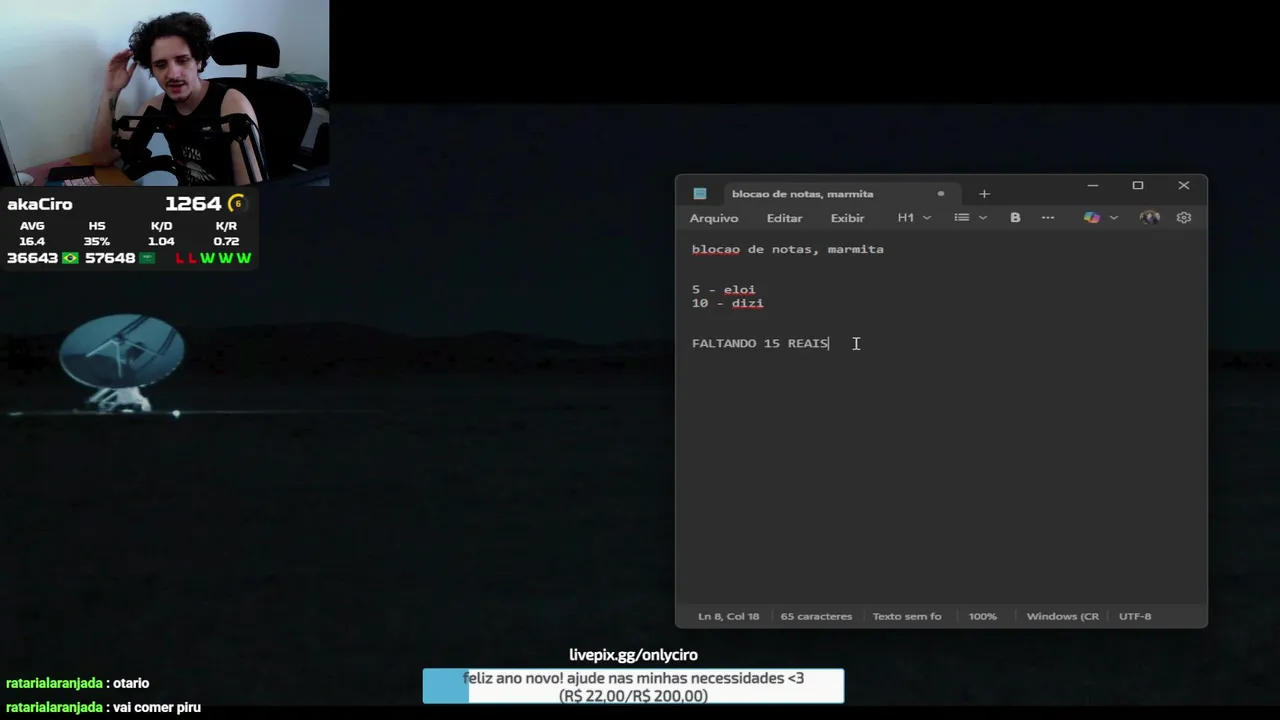The image size is (1280, 720).
Task: Open the Copilot icon in Notepad
Action: pyautogui.click(x=1091, y=218)
